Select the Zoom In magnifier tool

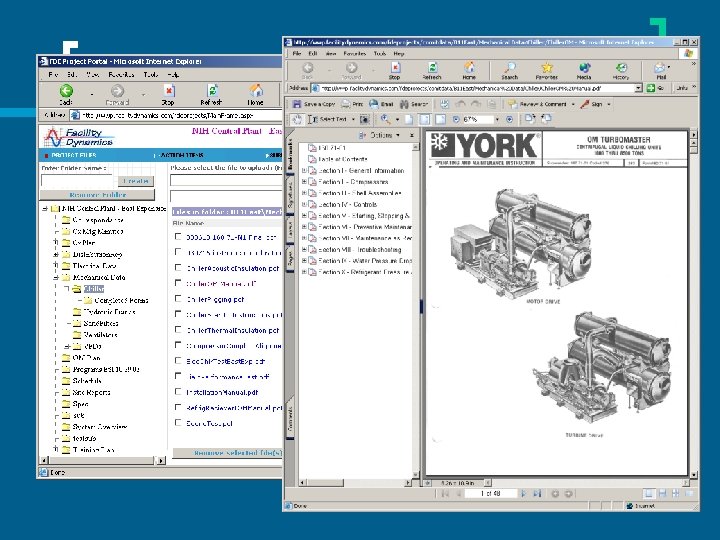(x=385, y=119)
